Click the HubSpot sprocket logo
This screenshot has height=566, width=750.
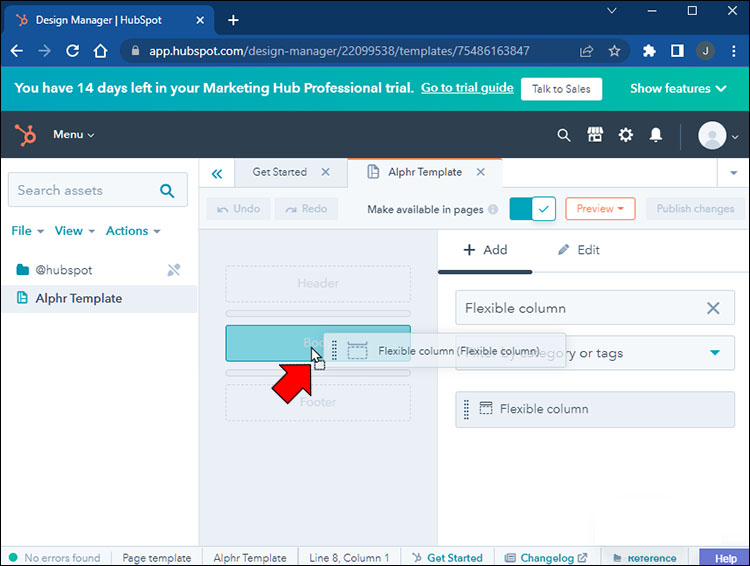click(x=25, y=134)
